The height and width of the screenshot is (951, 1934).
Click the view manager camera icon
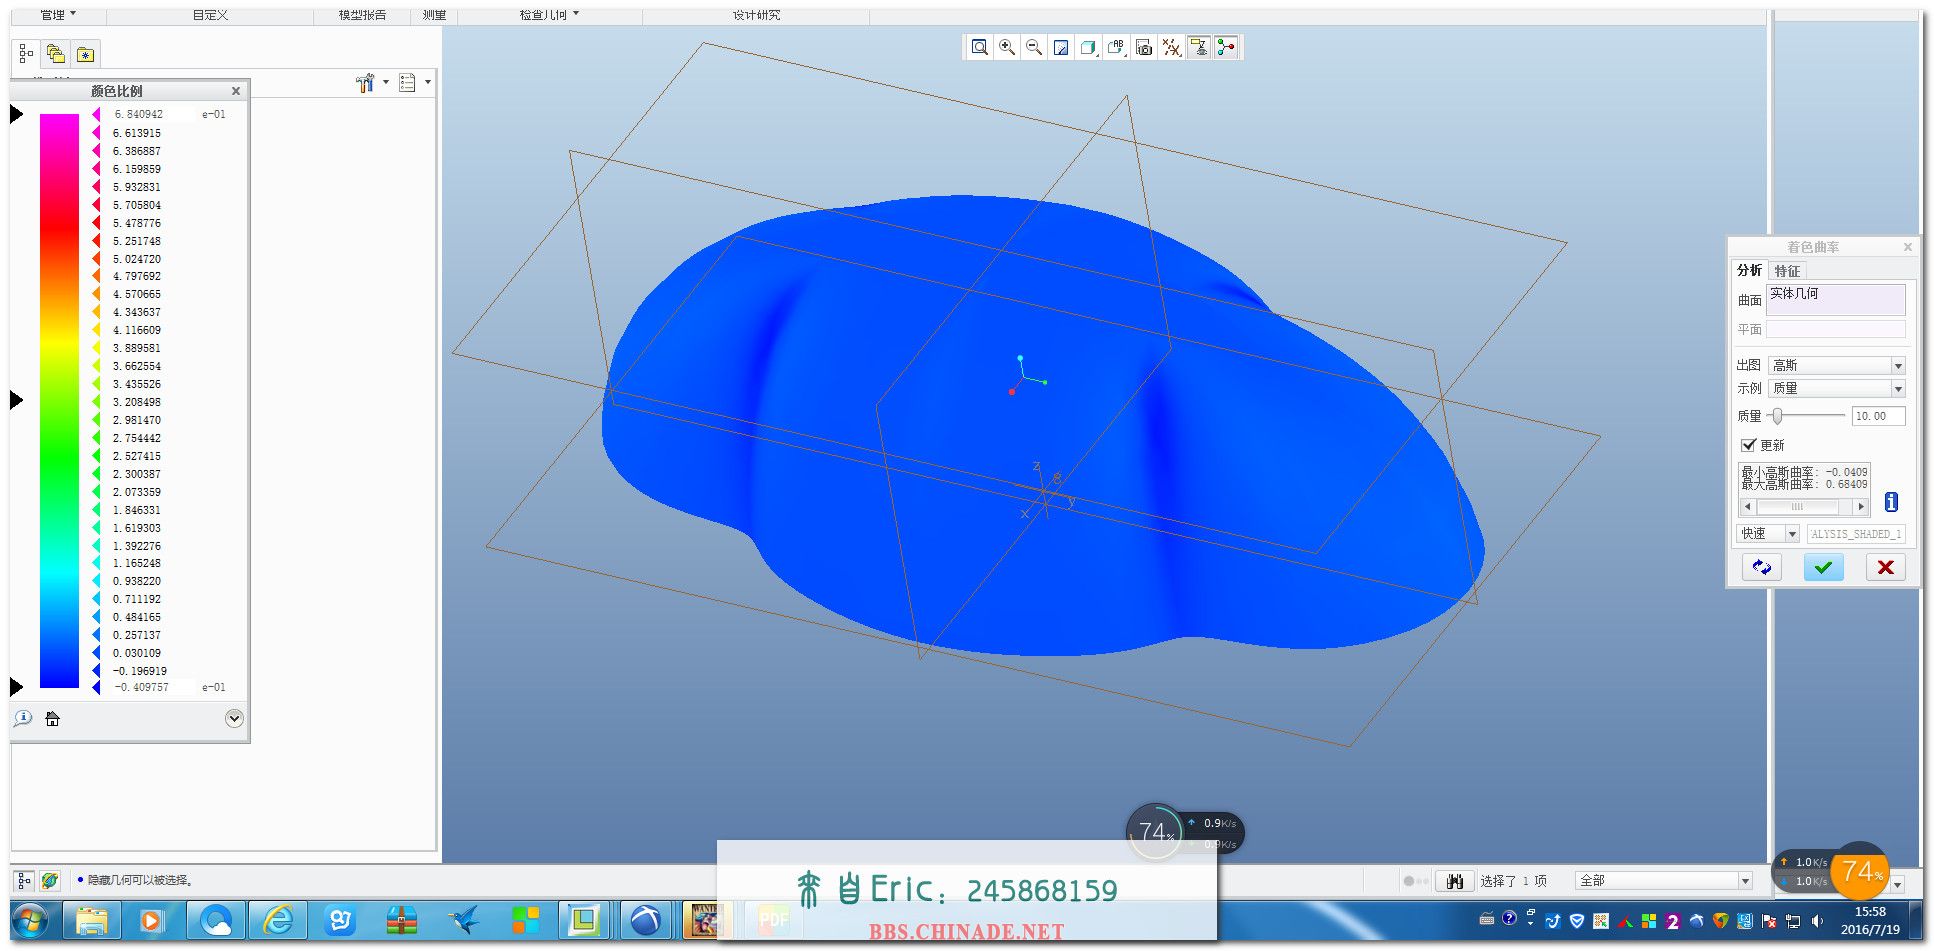[1144, 47]
